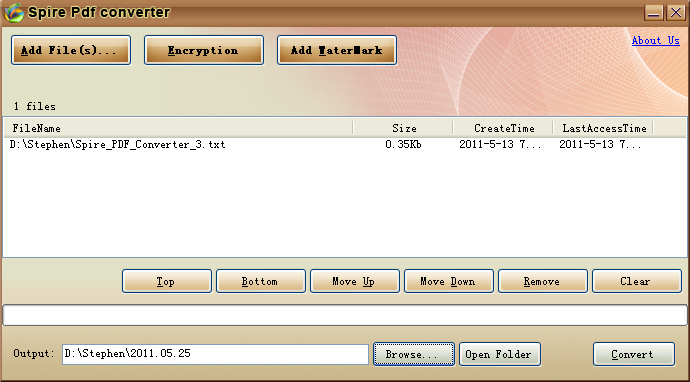Click the 0.35Kb size cell
Viewport: 690px width, 382px height.
tap(403, 144)
